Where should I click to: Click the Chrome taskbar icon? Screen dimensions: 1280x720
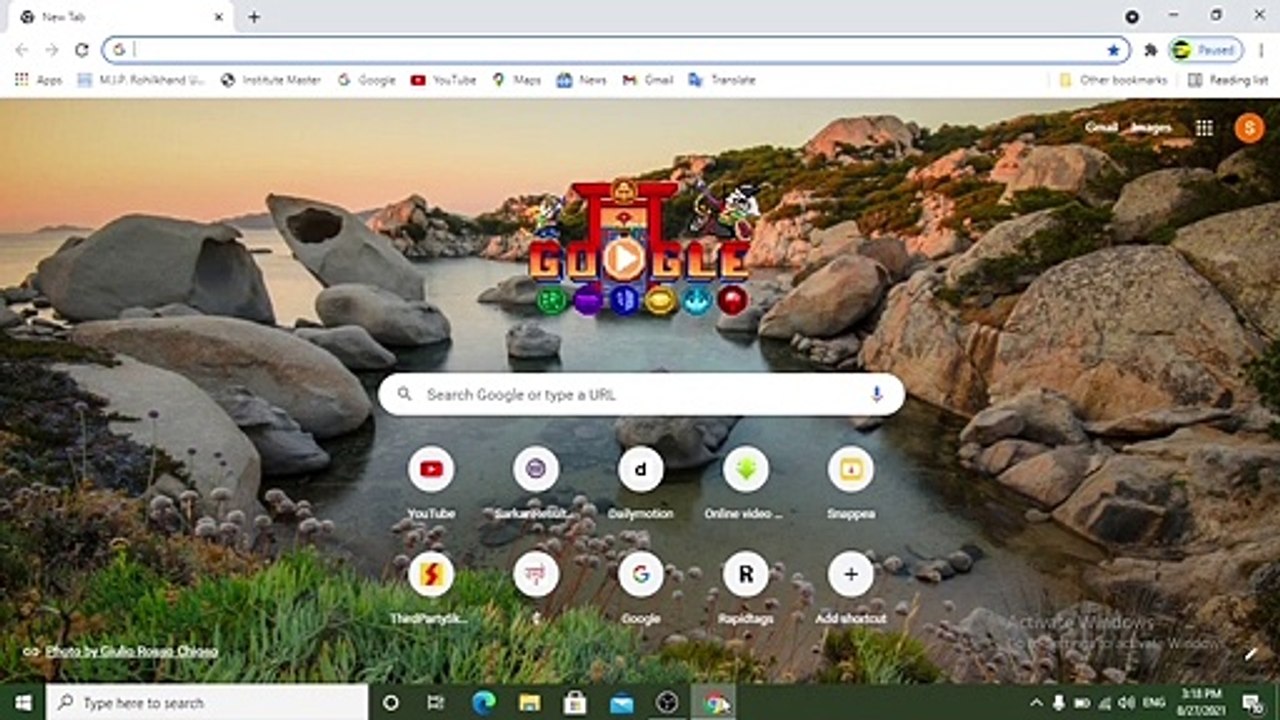(715, 703)
